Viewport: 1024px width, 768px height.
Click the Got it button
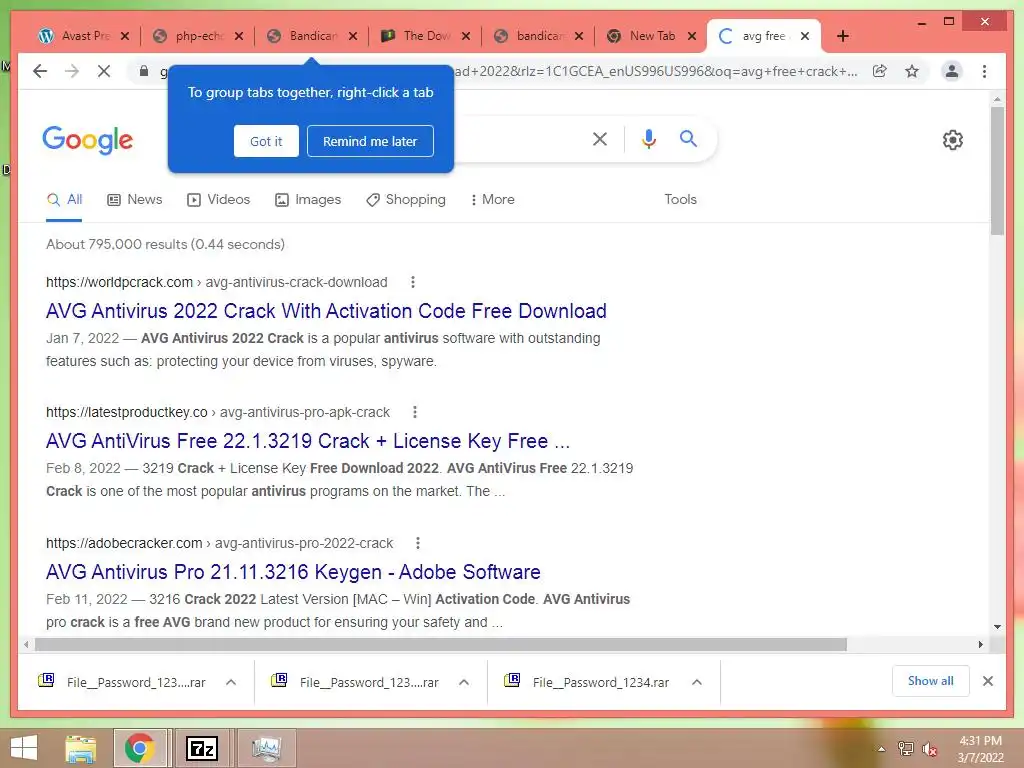[266, 141]
